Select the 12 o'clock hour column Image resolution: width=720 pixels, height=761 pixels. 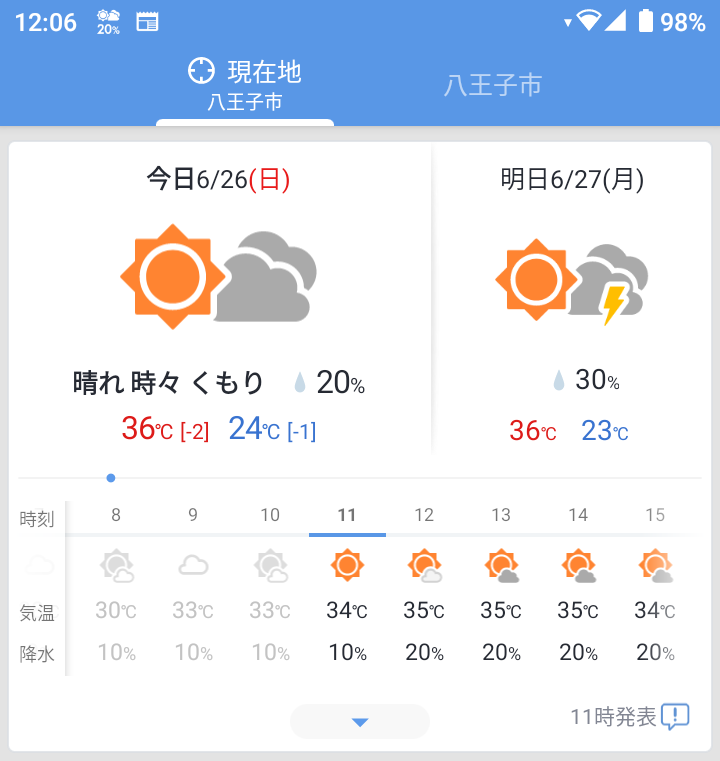(424, 515)
